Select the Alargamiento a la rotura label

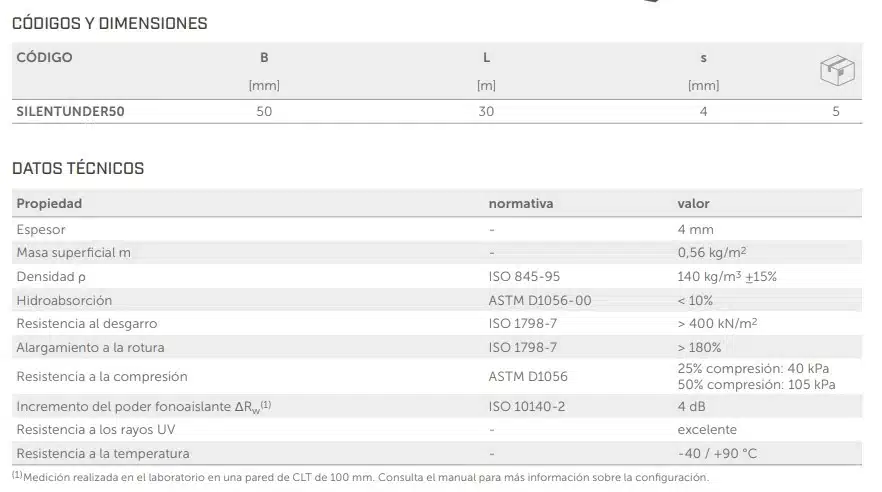90,347
